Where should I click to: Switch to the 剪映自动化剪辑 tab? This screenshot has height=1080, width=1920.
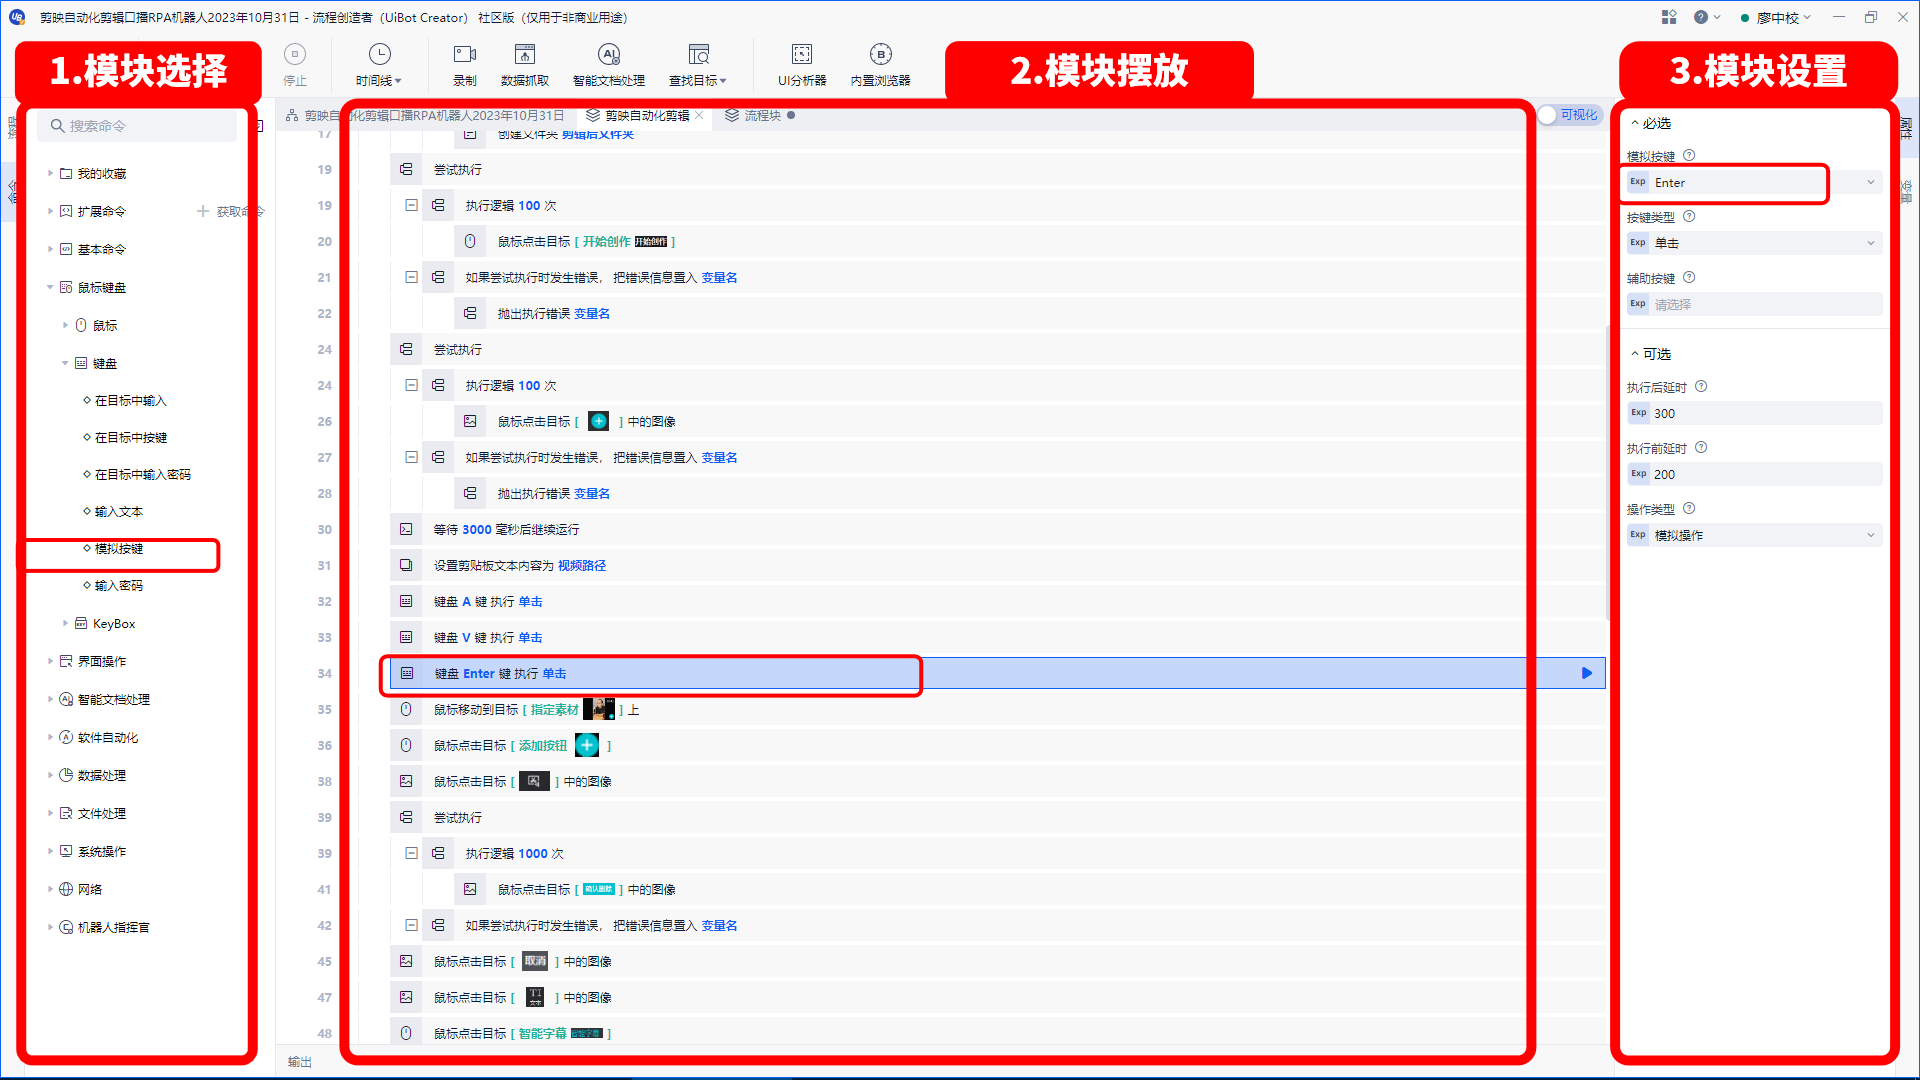pos(646,115)
